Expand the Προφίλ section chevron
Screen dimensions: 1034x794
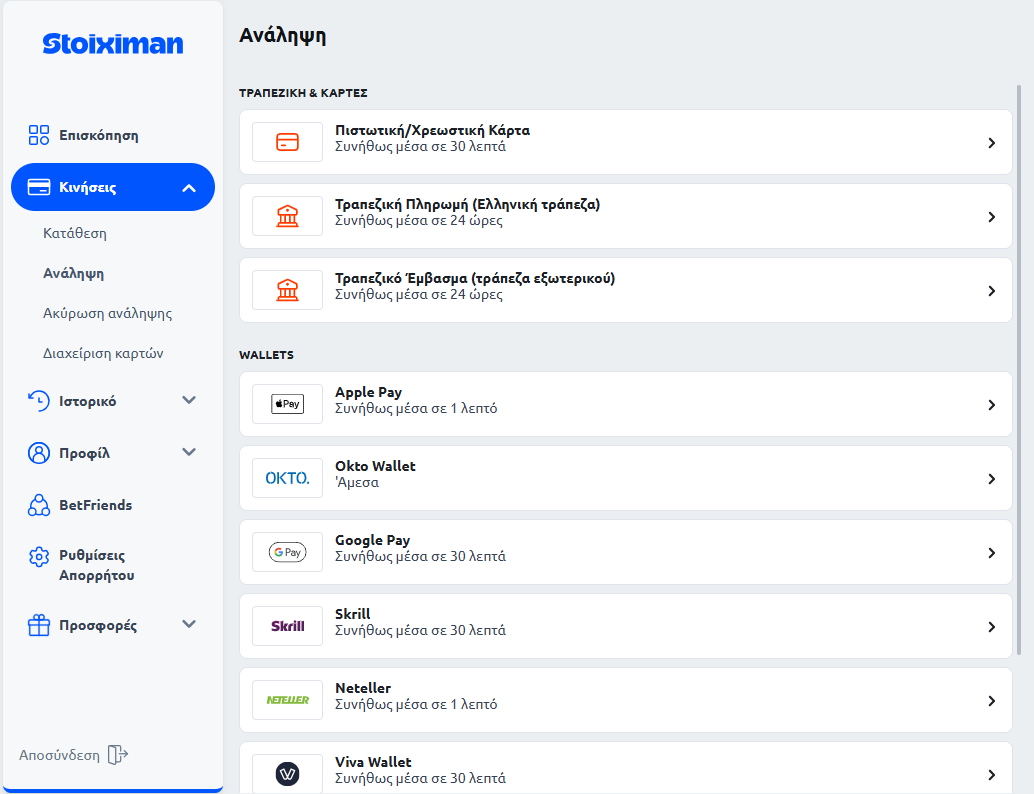click(x=189, y=453)
